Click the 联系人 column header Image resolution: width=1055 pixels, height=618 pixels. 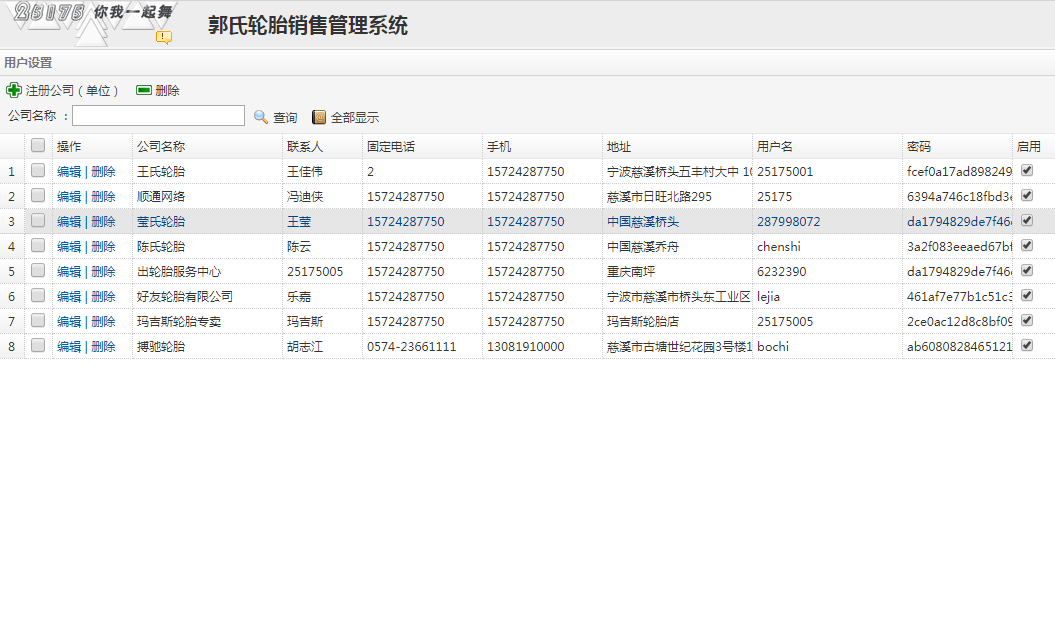click(x=304, y=147)
